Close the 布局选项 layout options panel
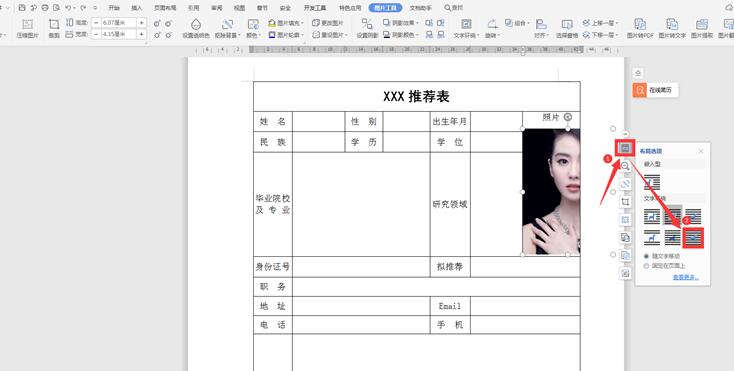This screenshot has height=371, width=734. 701,151
